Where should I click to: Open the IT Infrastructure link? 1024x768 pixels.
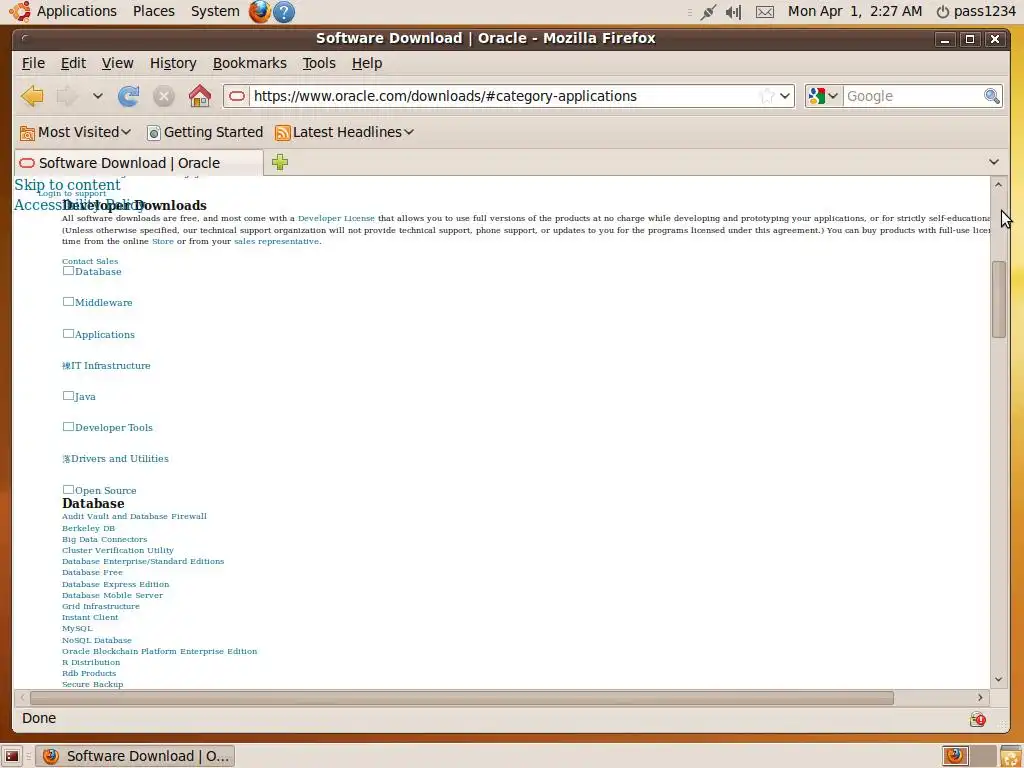click(110, 366)
